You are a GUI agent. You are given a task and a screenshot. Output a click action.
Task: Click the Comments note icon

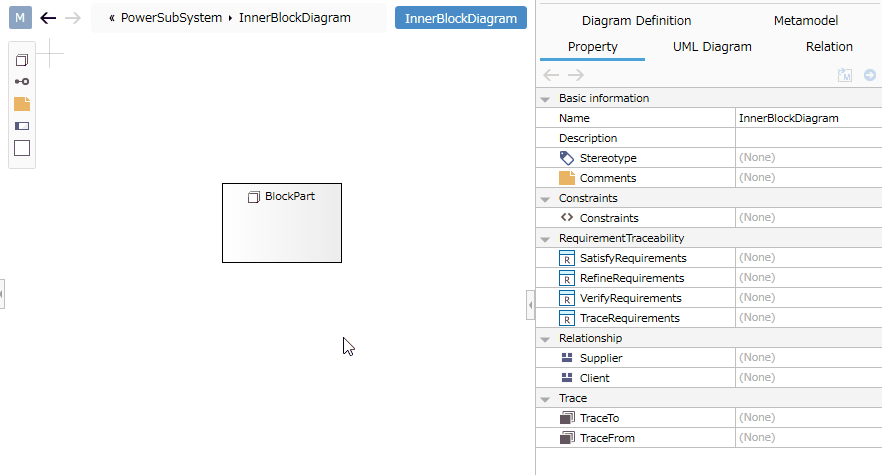point(567,178)
